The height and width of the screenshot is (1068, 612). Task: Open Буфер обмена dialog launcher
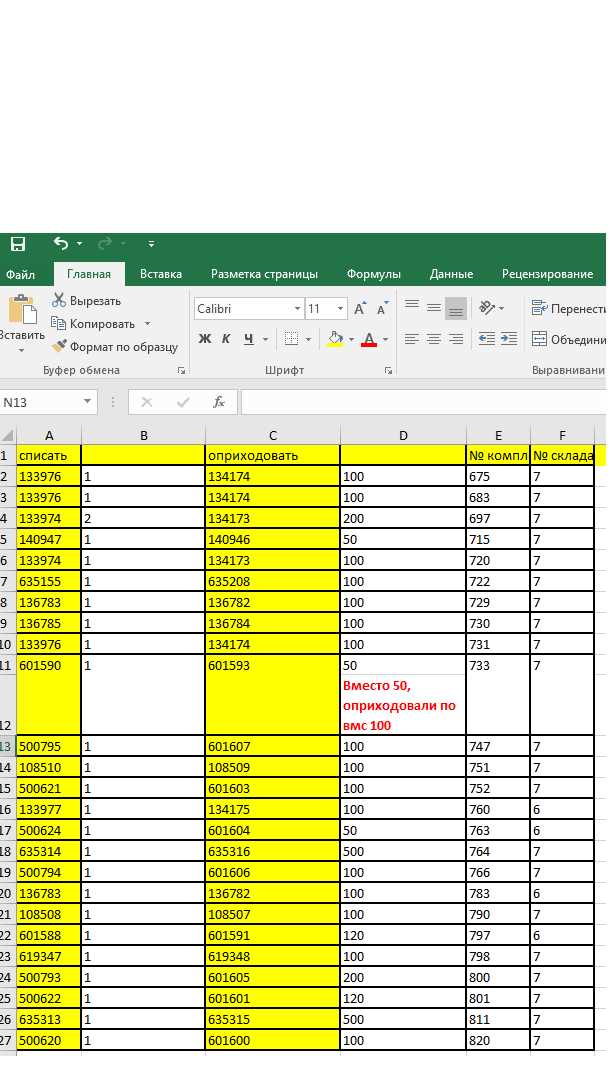click(181, 371)
